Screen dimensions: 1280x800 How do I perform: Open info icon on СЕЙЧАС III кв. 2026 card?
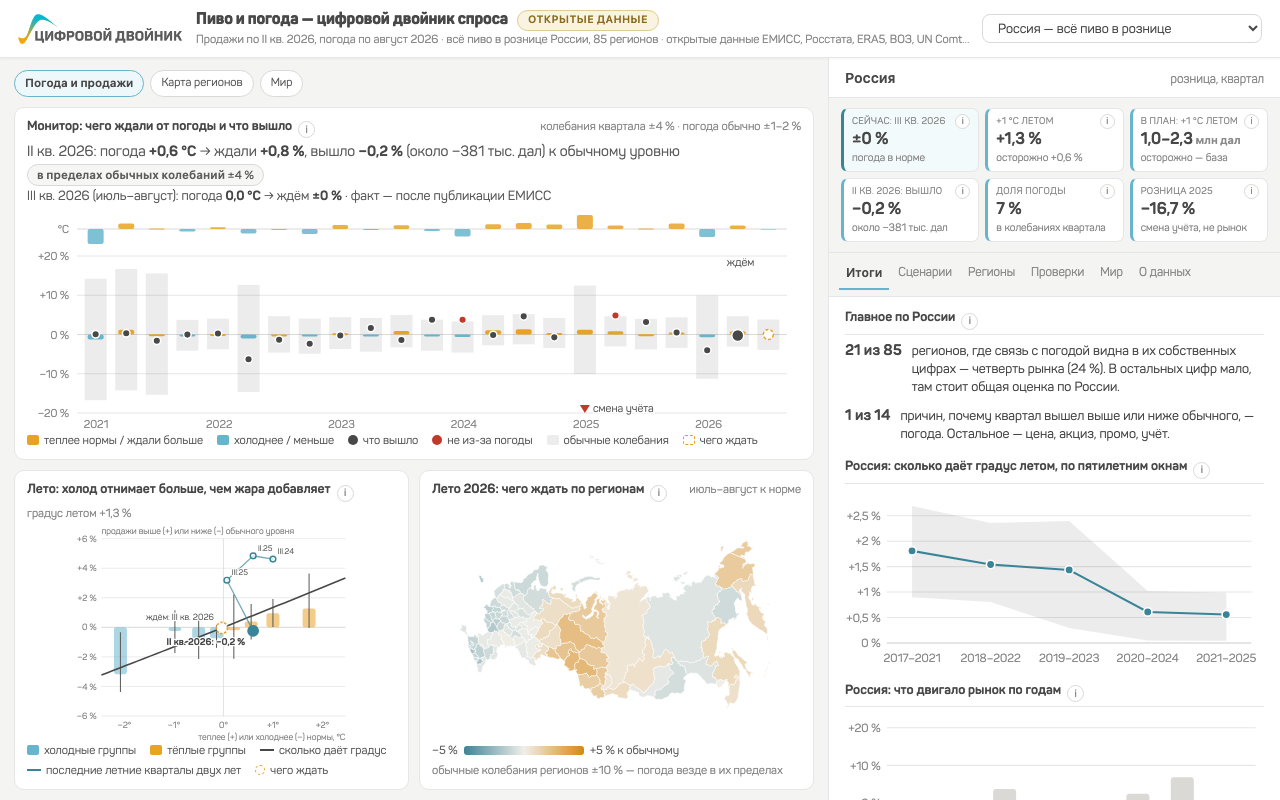(x=962, y=121)
